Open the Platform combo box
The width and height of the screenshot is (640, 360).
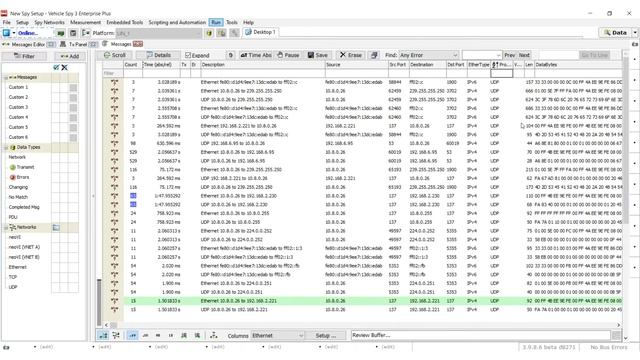tap(159, 33)
